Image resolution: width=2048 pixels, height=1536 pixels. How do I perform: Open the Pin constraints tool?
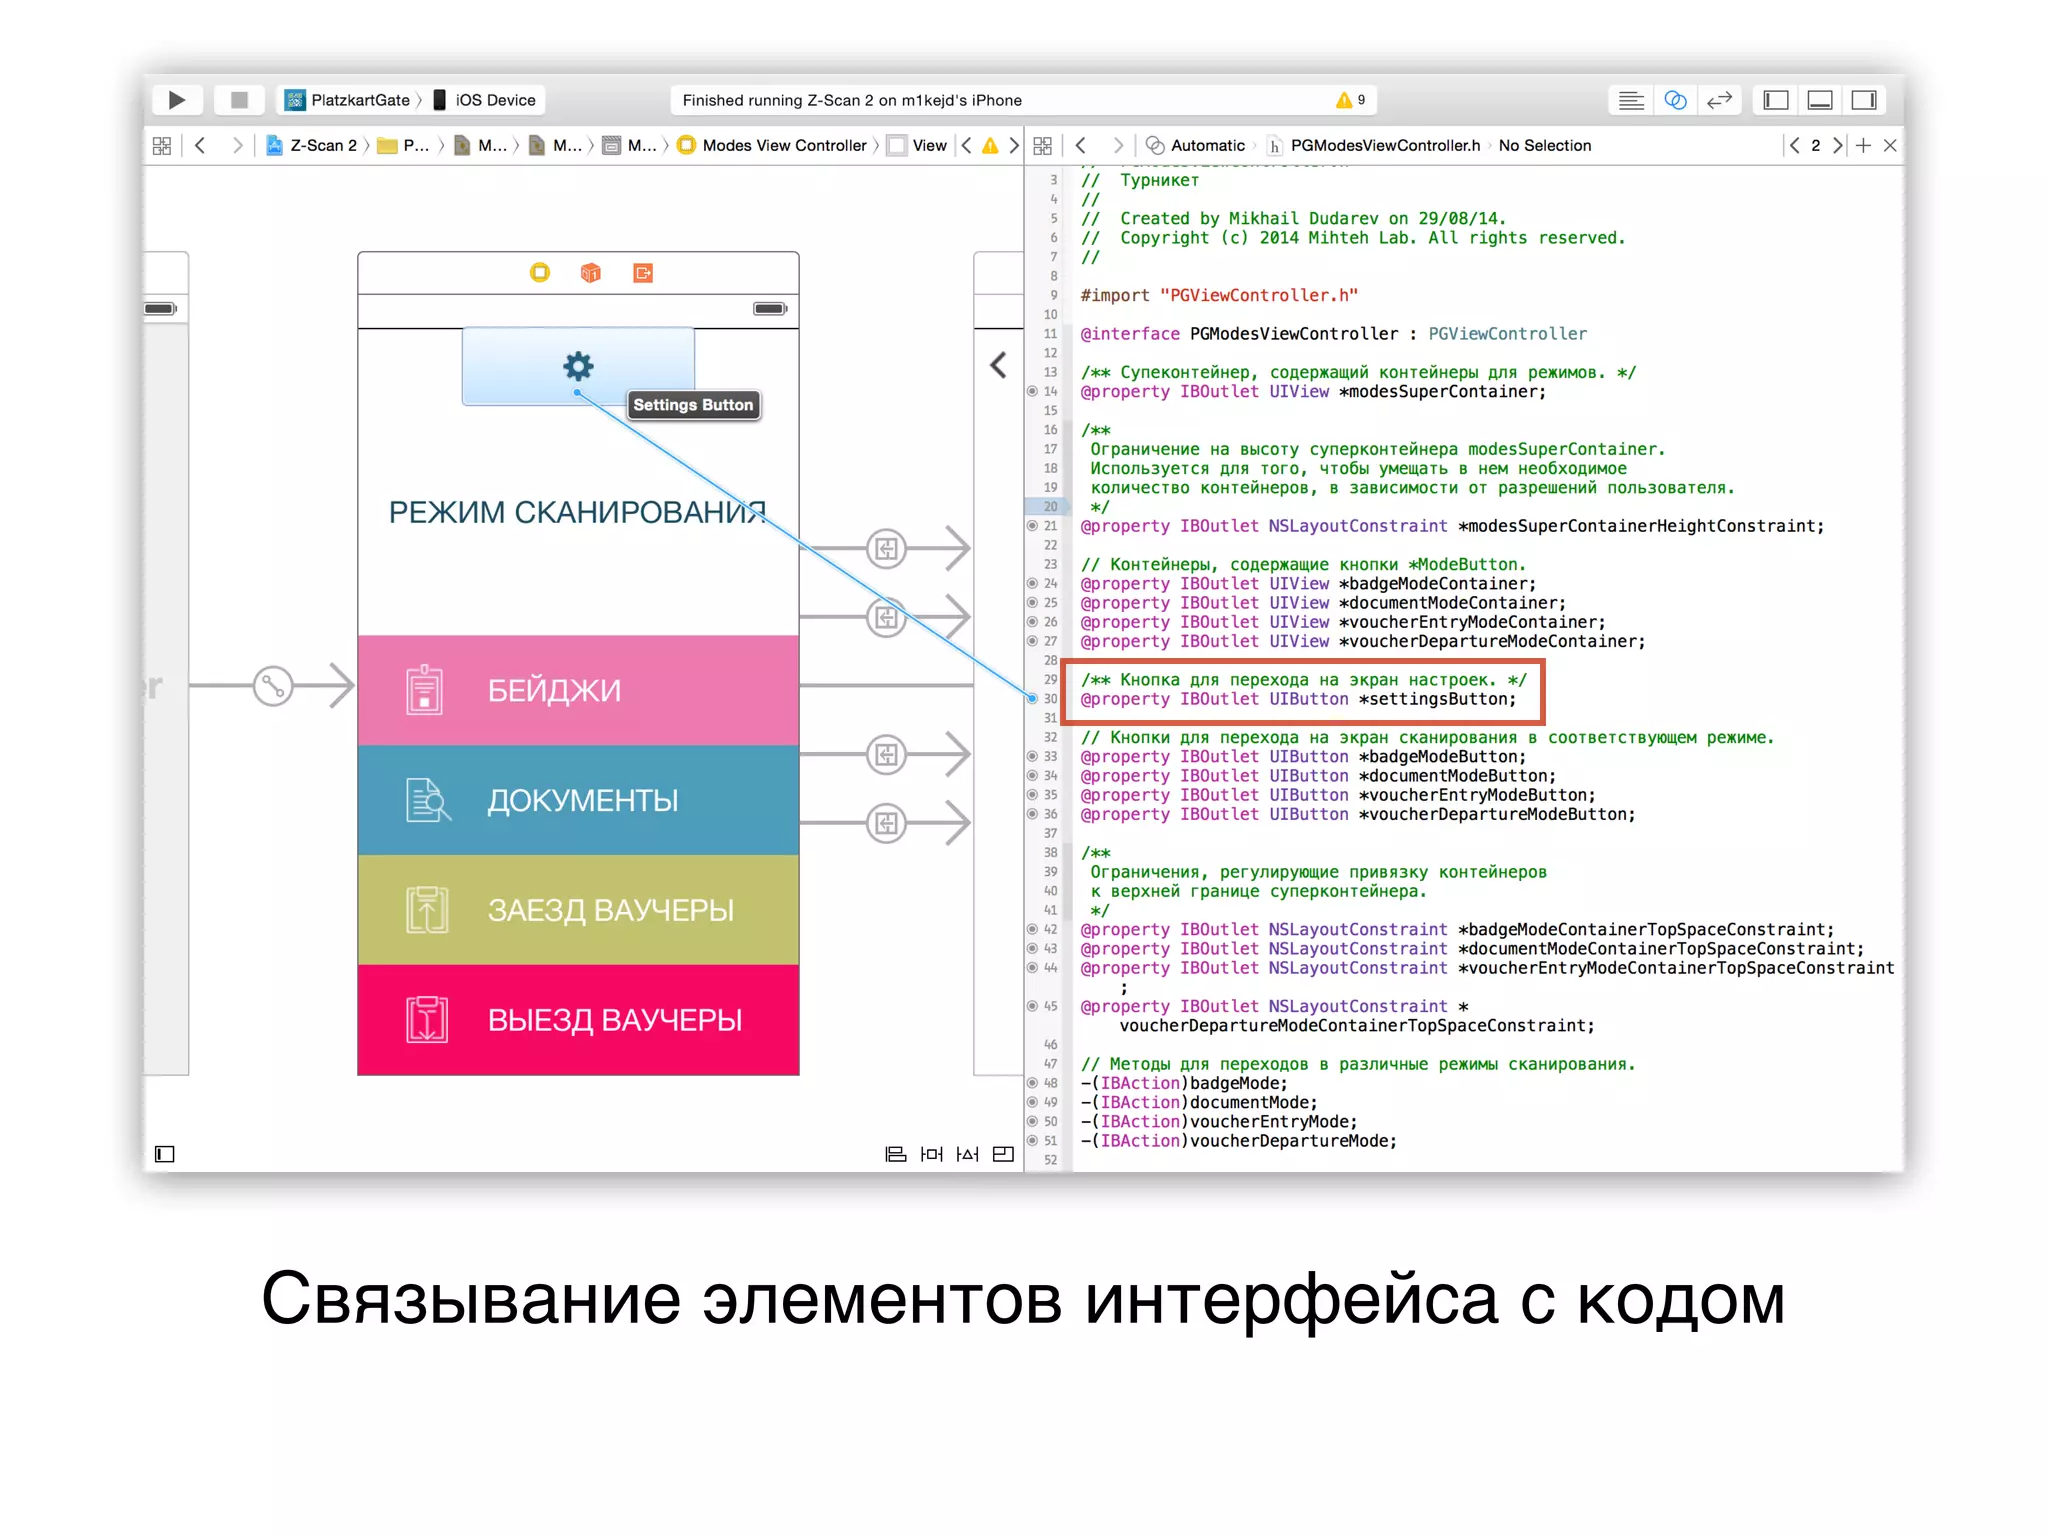tap(932, 1154)
